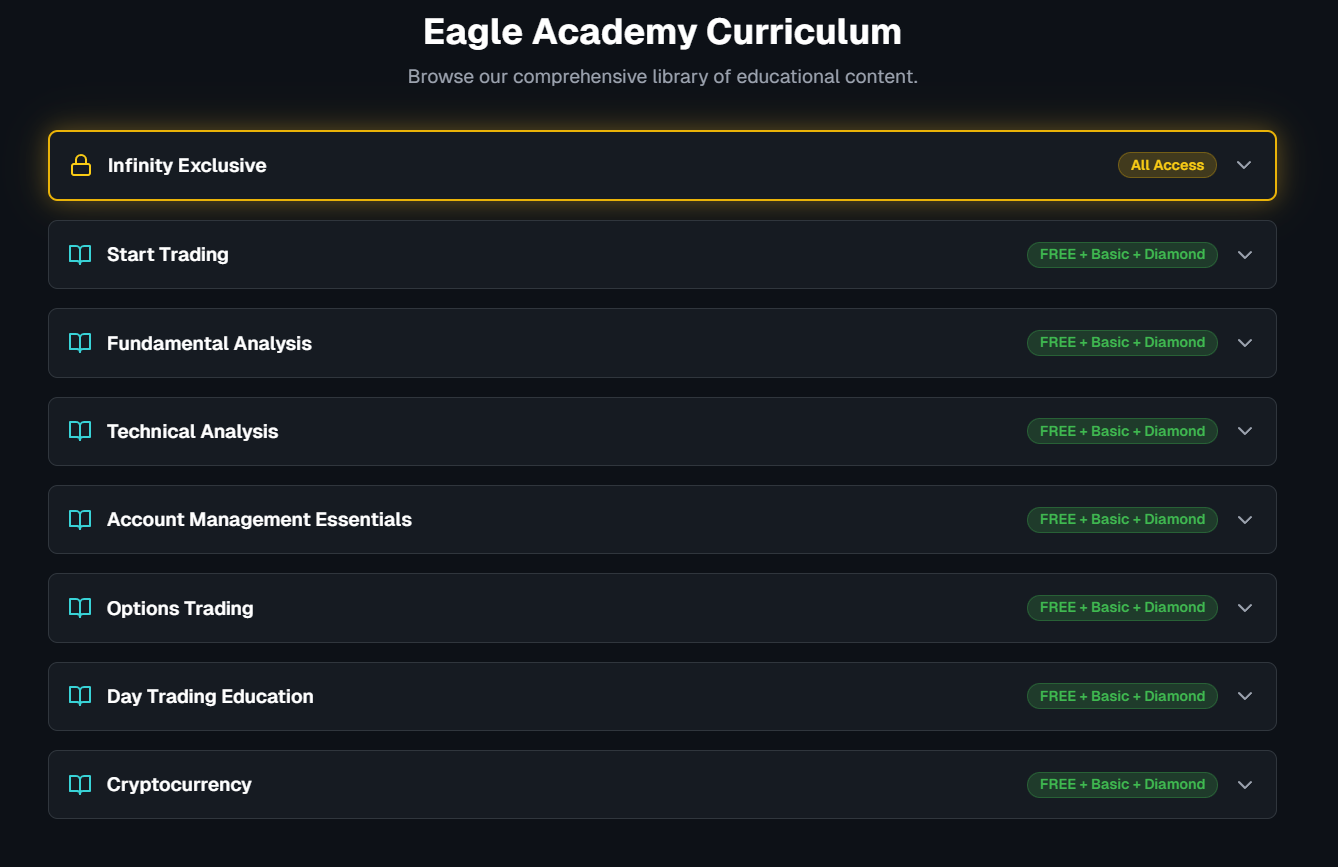Click the lock icon beside Infinity Exclusive
This screenshot has width=1338, height=867.
coord(80,164)
